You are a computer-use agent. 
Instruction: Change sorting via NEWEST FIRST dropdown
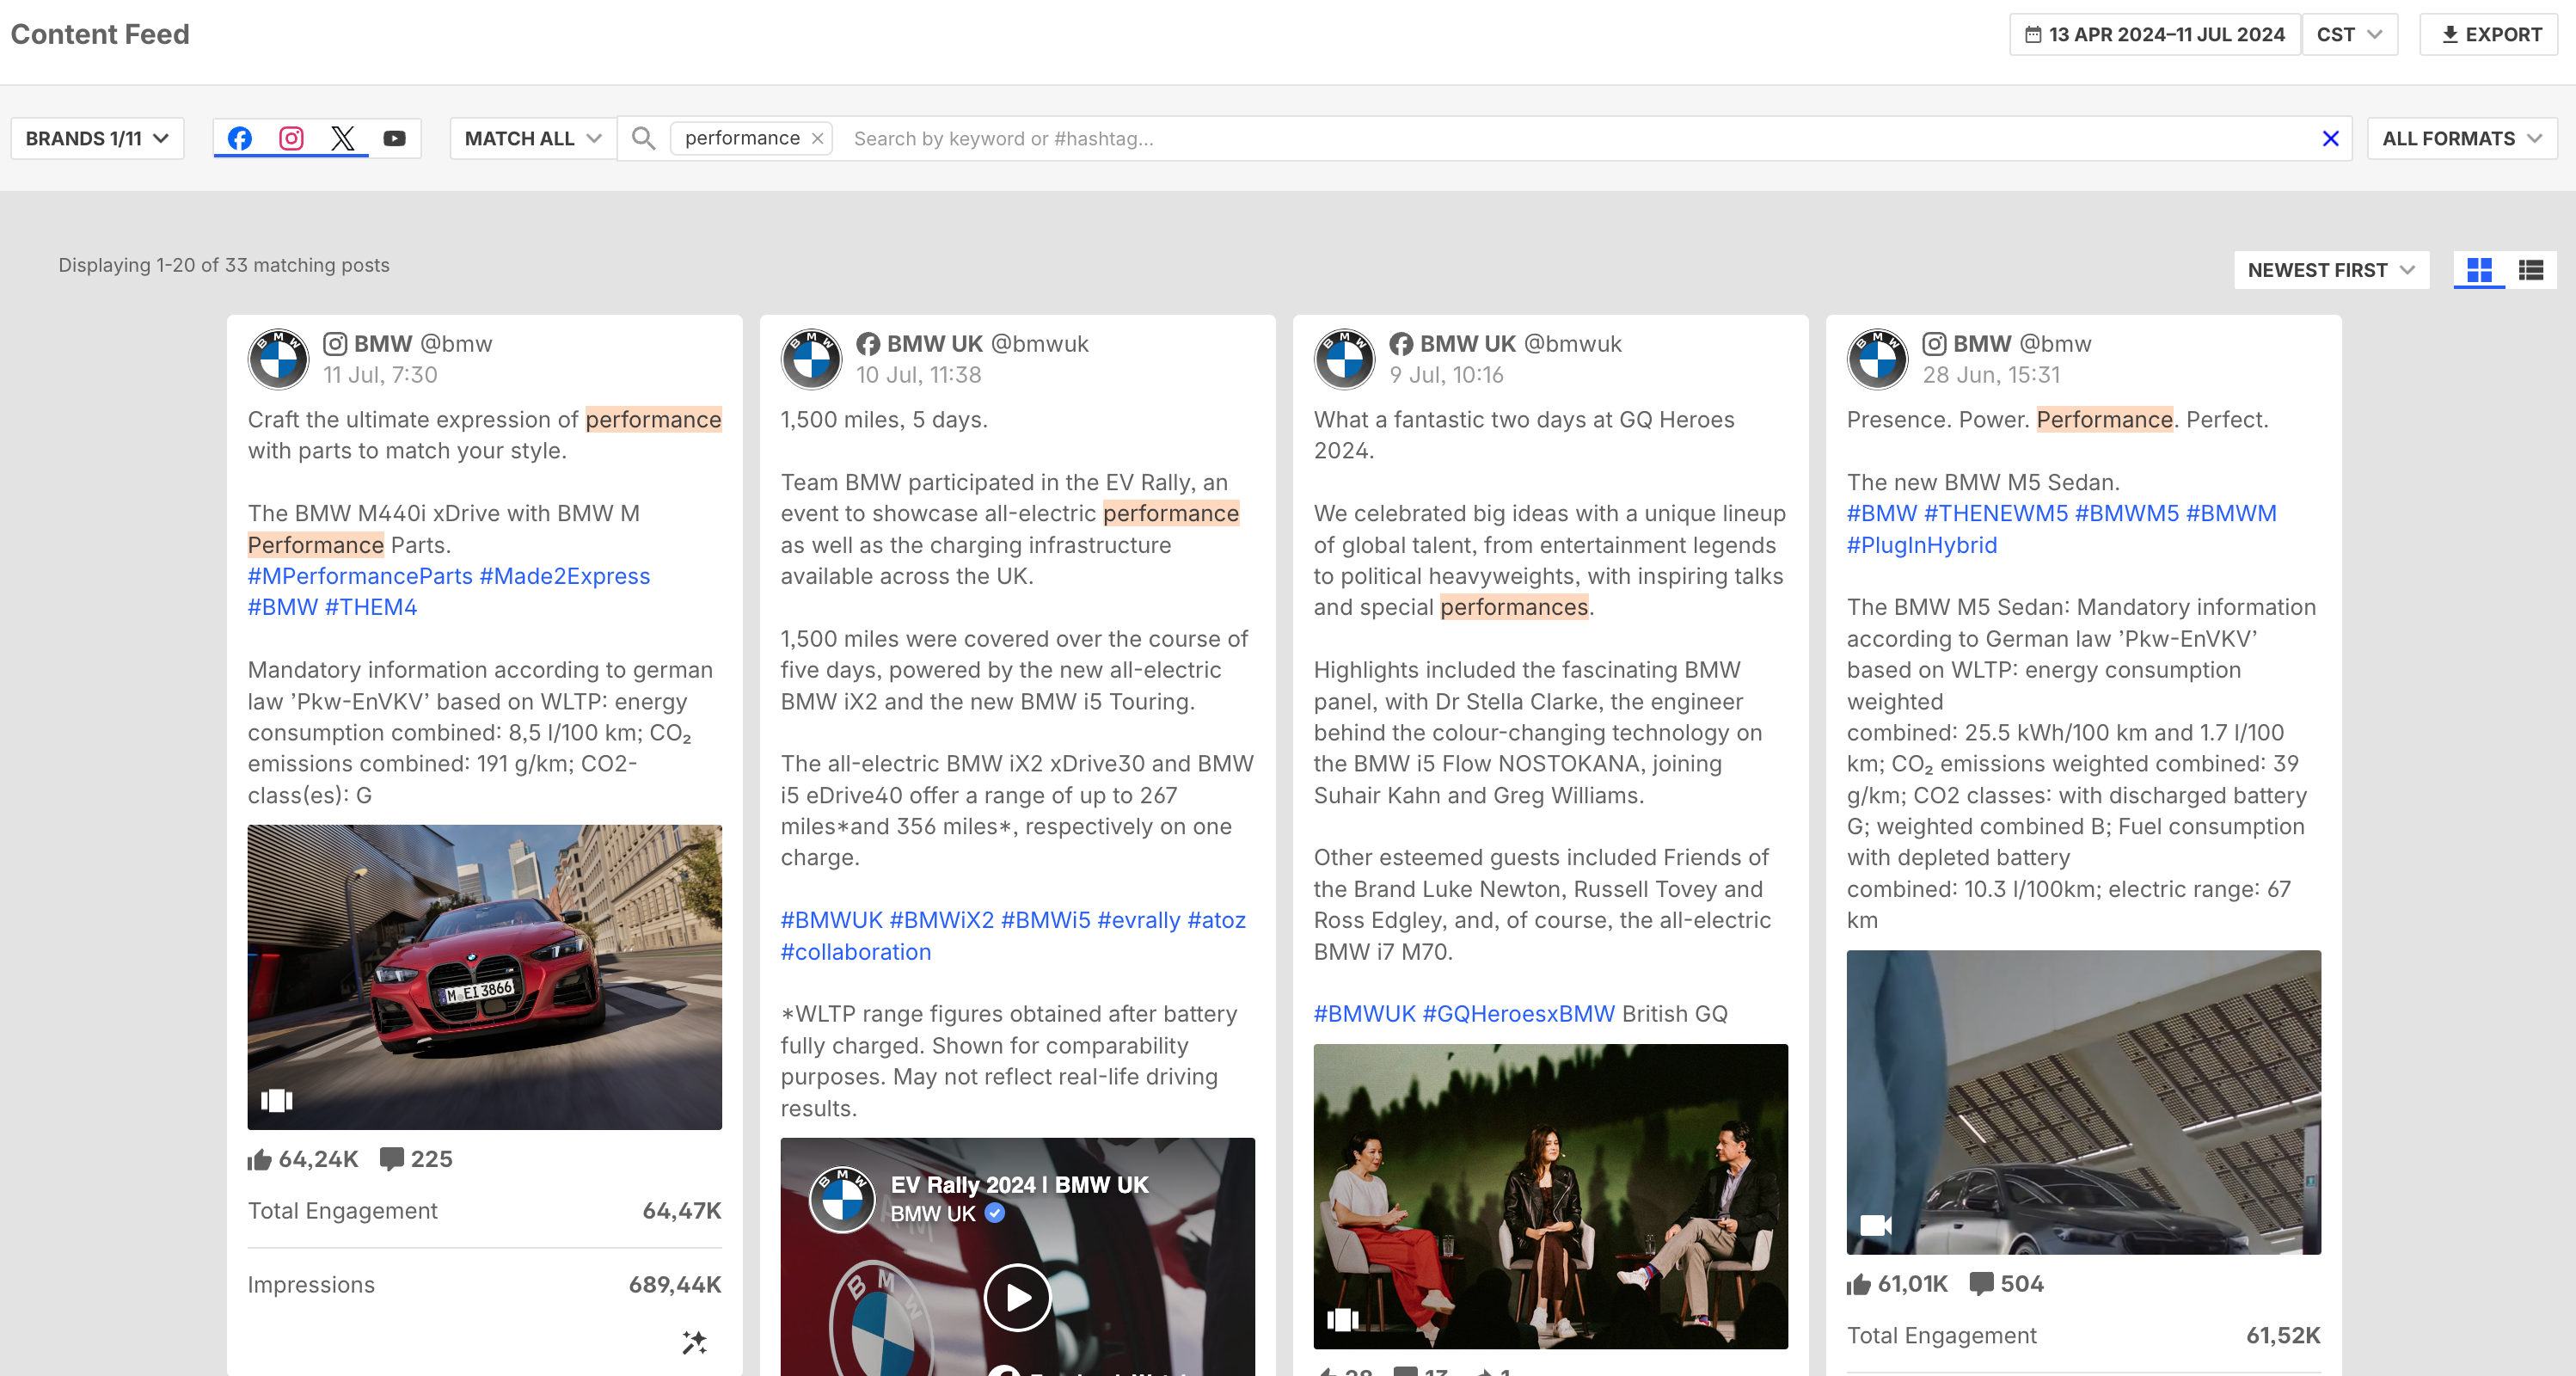2330,270
